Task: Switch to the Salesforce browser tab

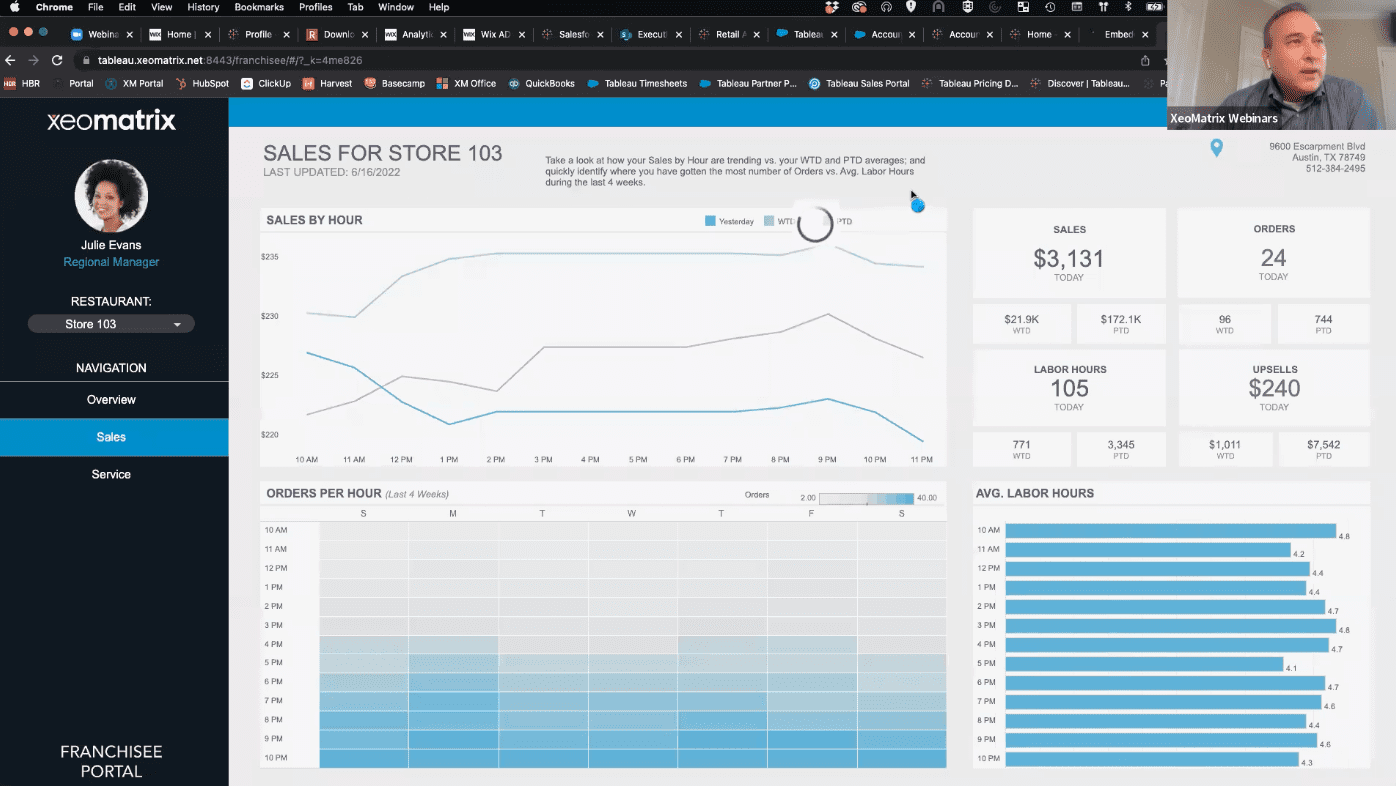Action: [x=572, y=33]
